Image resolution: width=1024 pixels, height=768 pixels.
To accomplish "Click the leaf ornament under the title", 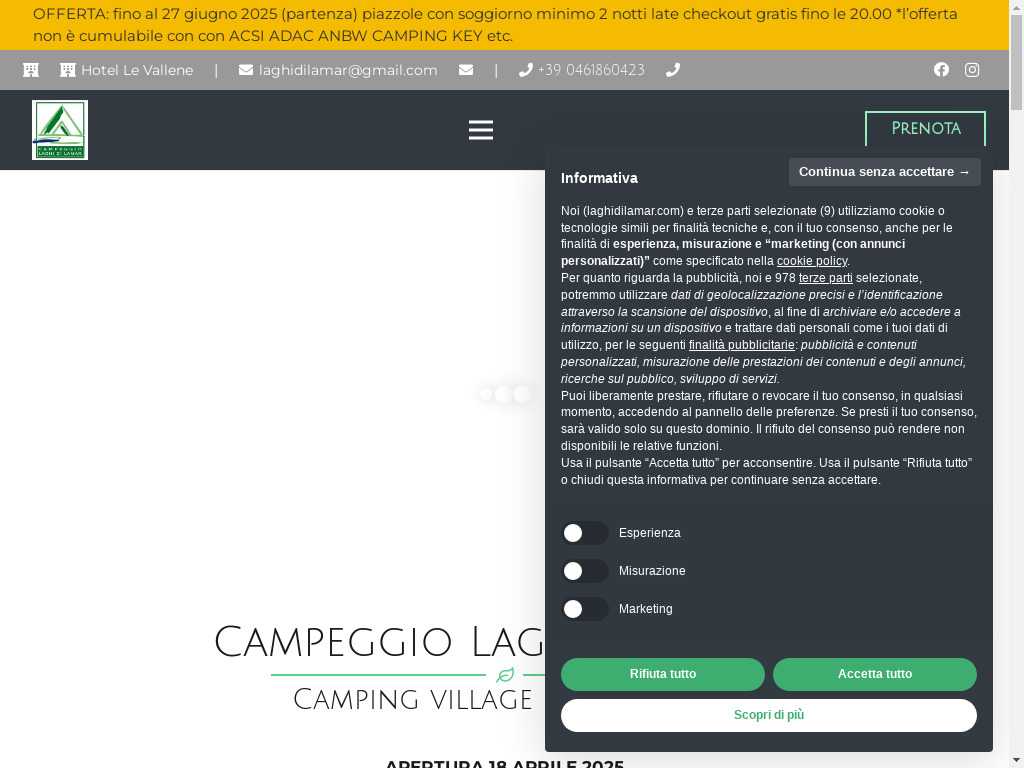I will [x=505, y=675].
